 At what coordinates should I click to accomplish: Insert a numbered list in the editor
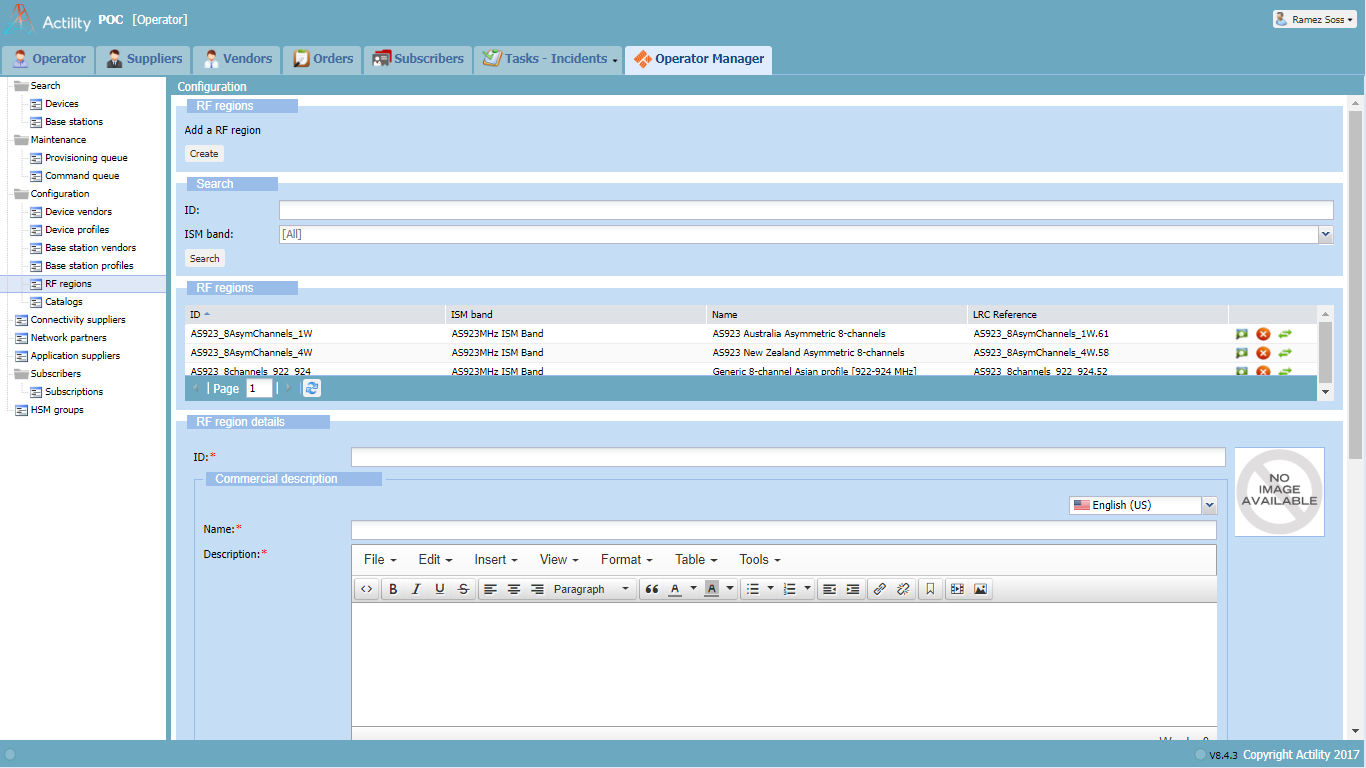[x=790, y=589]
